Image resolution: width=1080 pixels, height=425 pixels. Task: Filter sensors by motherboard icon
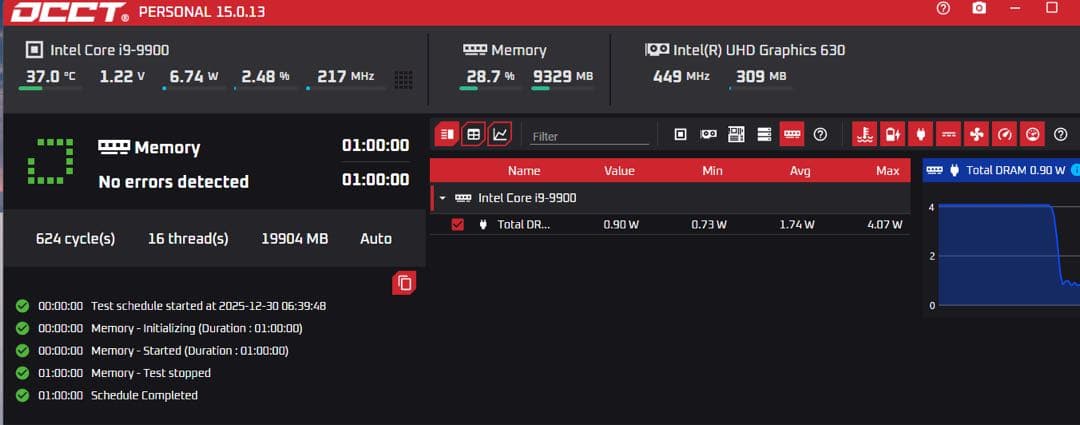[x=736, y=134]
